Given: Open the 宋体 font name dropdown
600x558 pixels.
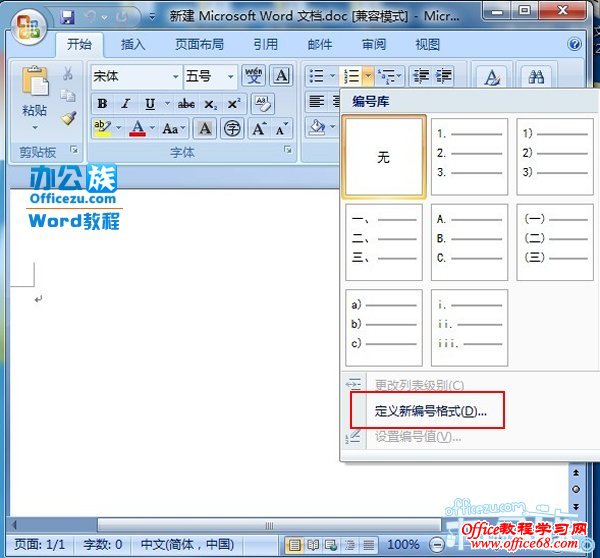Looking at the screenshot, I should (x=176, y=77).
